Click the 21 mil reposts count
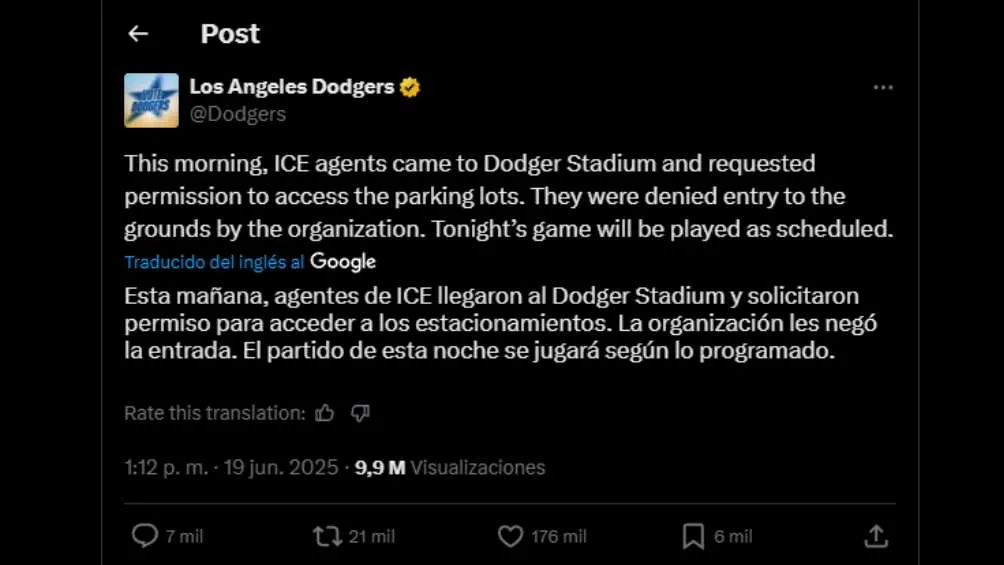The height and width of the screenshot is (565, 1004). 371,537
